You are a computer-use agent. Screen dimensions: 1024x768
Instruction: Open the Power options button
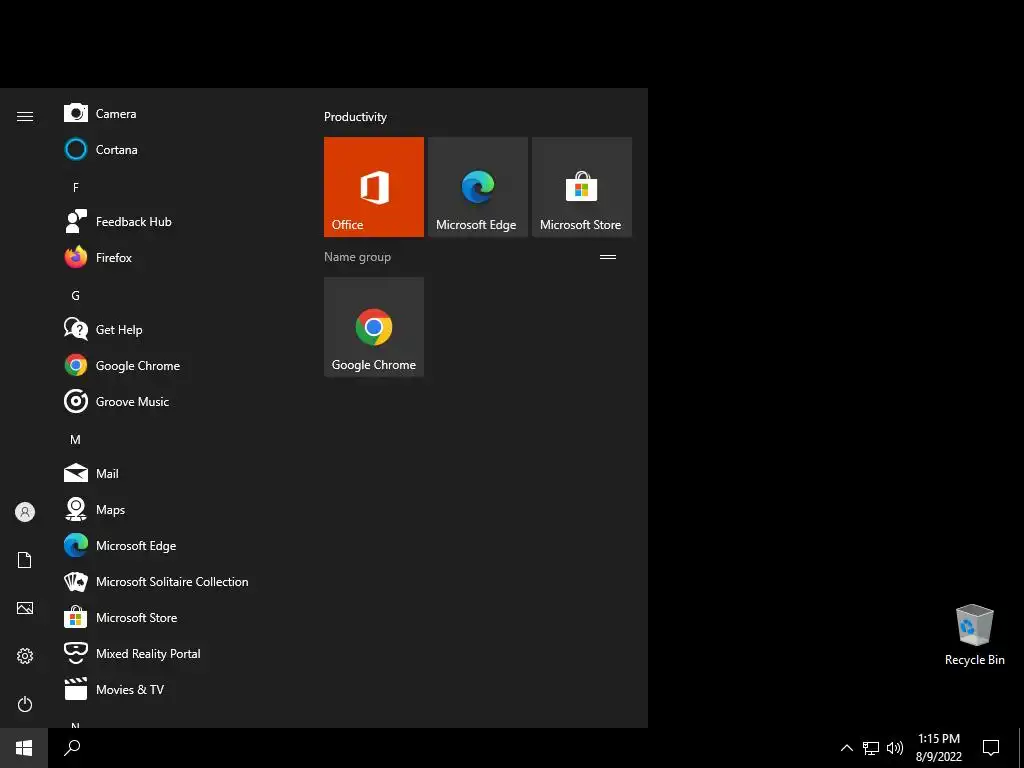point(25,704)
